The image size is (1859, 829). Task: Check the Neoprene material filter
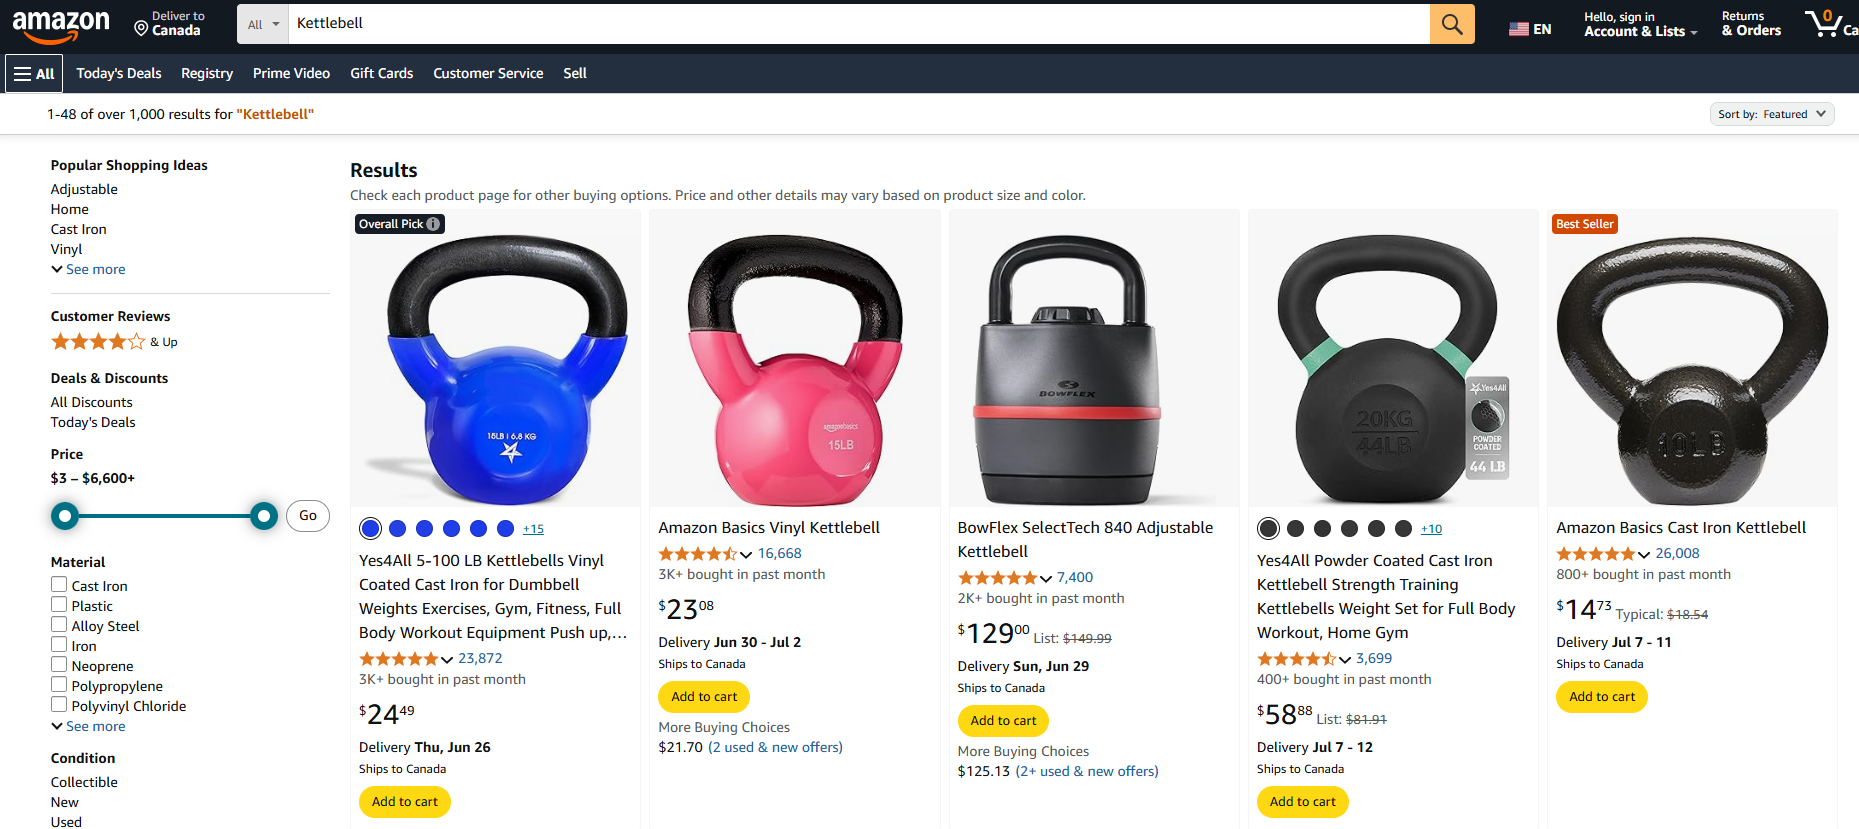tap(58, 664)
